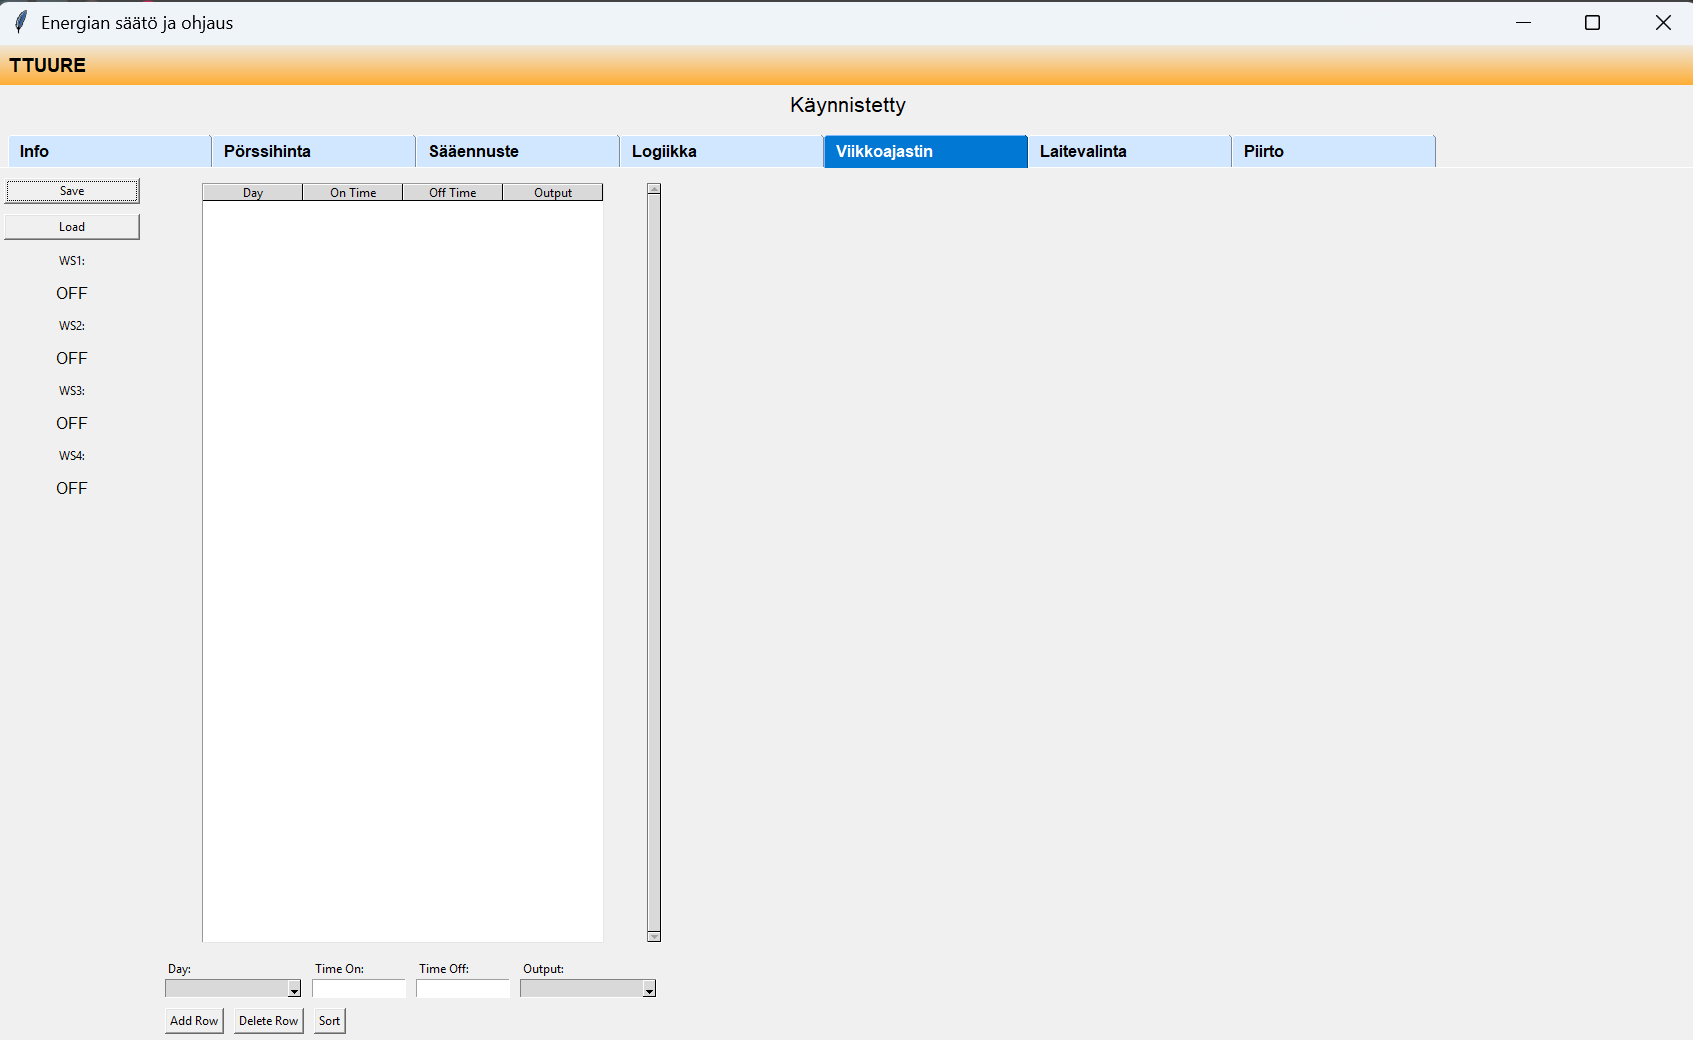The height and width of the screenshot is (1040, 1693).
Task: Open the Output dropdown list
Action: 649,989
